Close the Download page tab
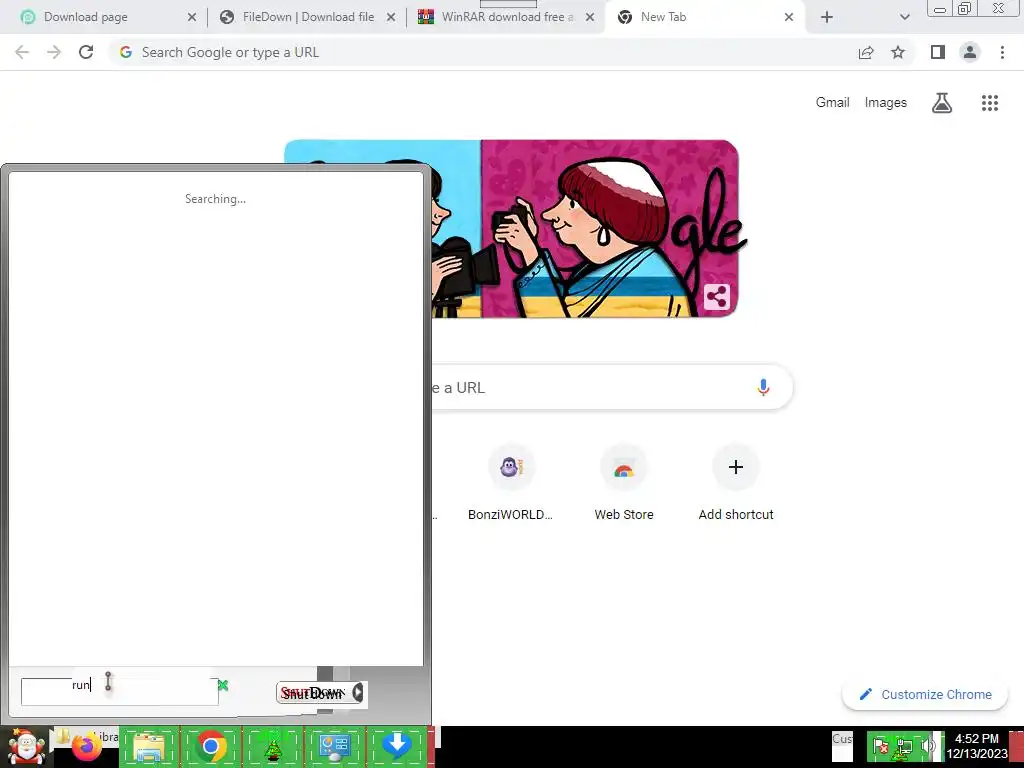The image size is (1024, 768). (x=192, y=17)
